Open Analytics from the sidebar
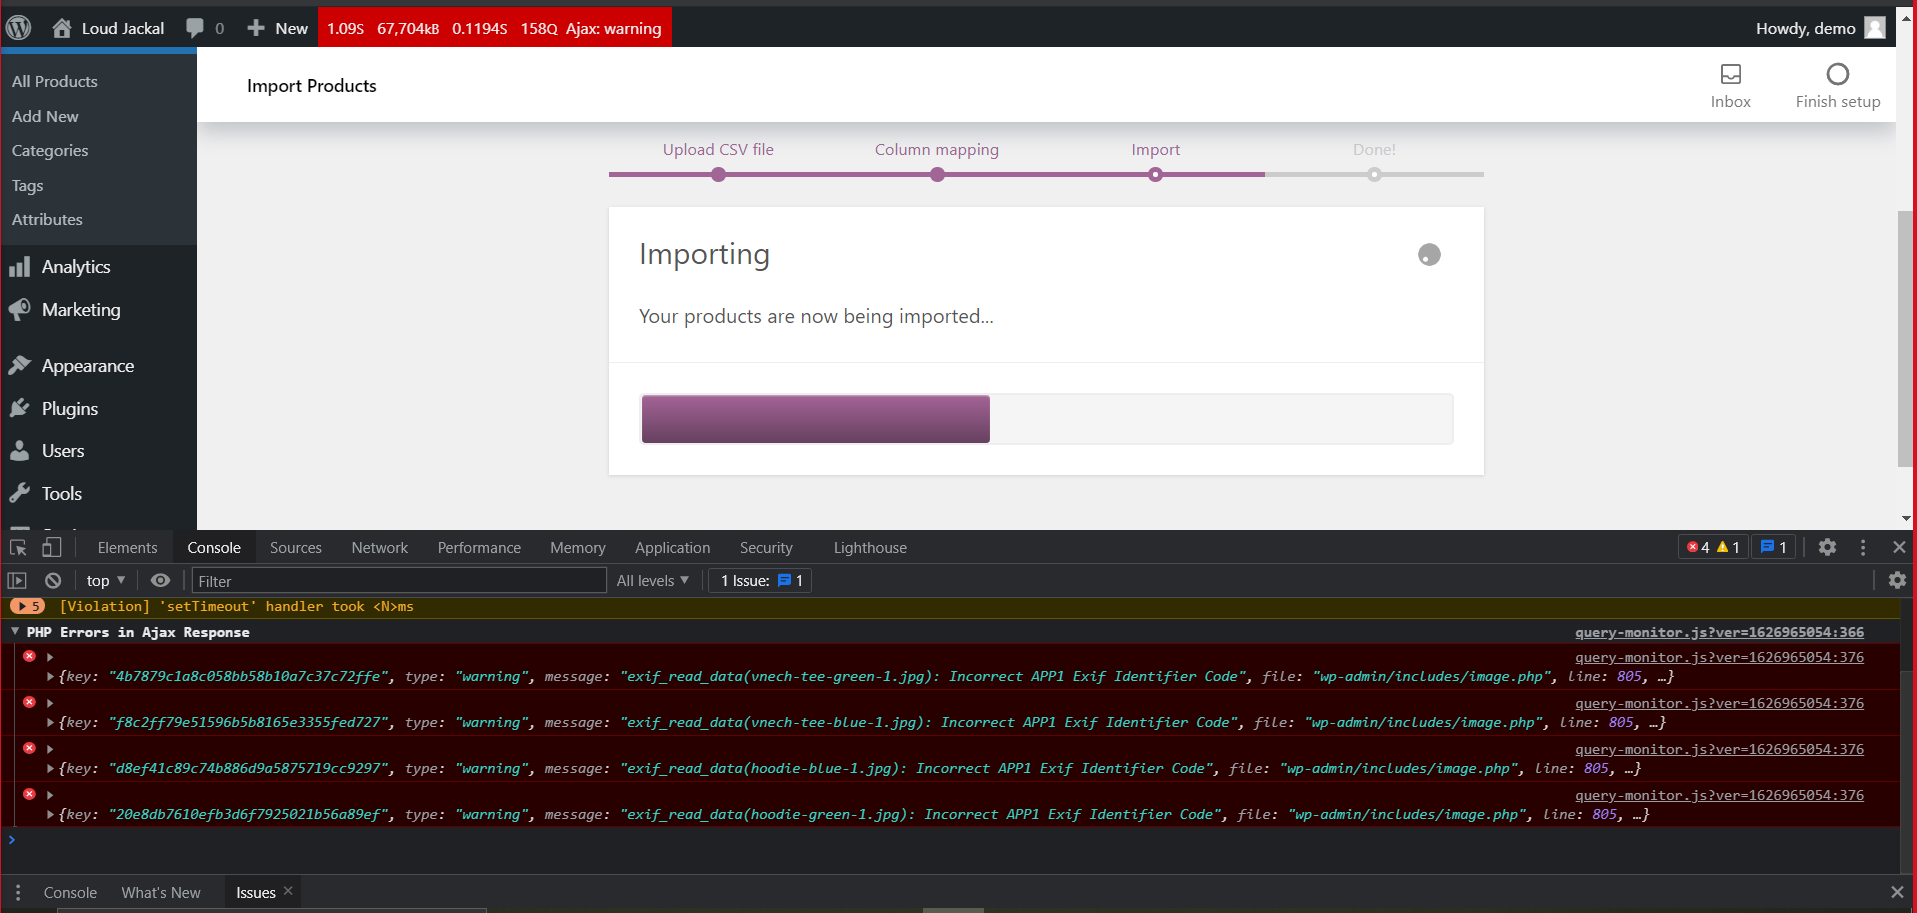 click(x=75, y=266)
